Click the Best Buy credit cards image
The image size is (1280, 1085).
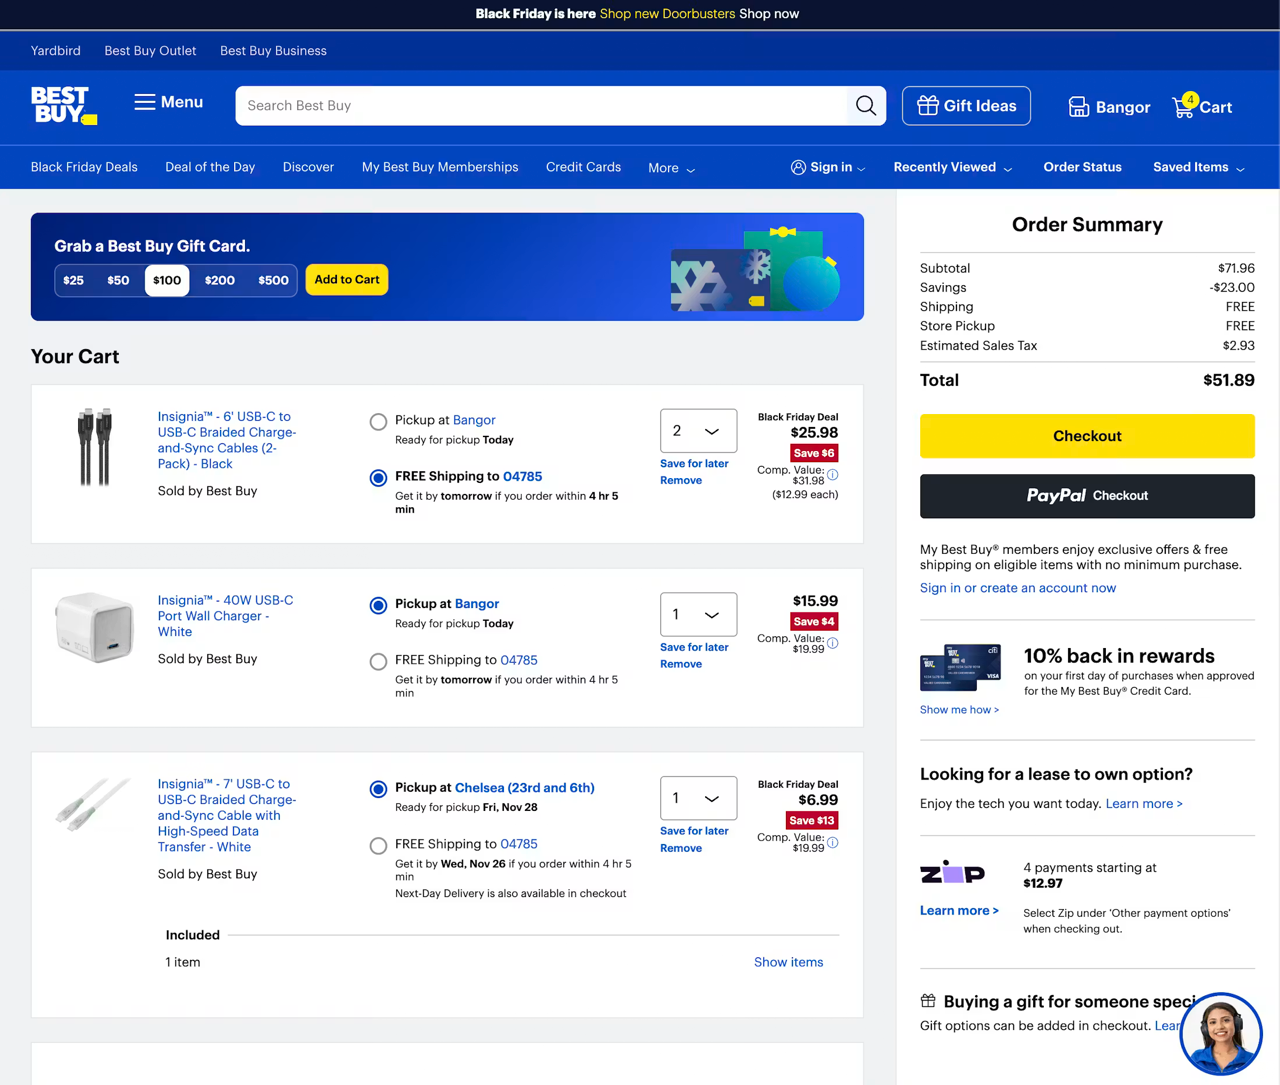tap(960, 668)
